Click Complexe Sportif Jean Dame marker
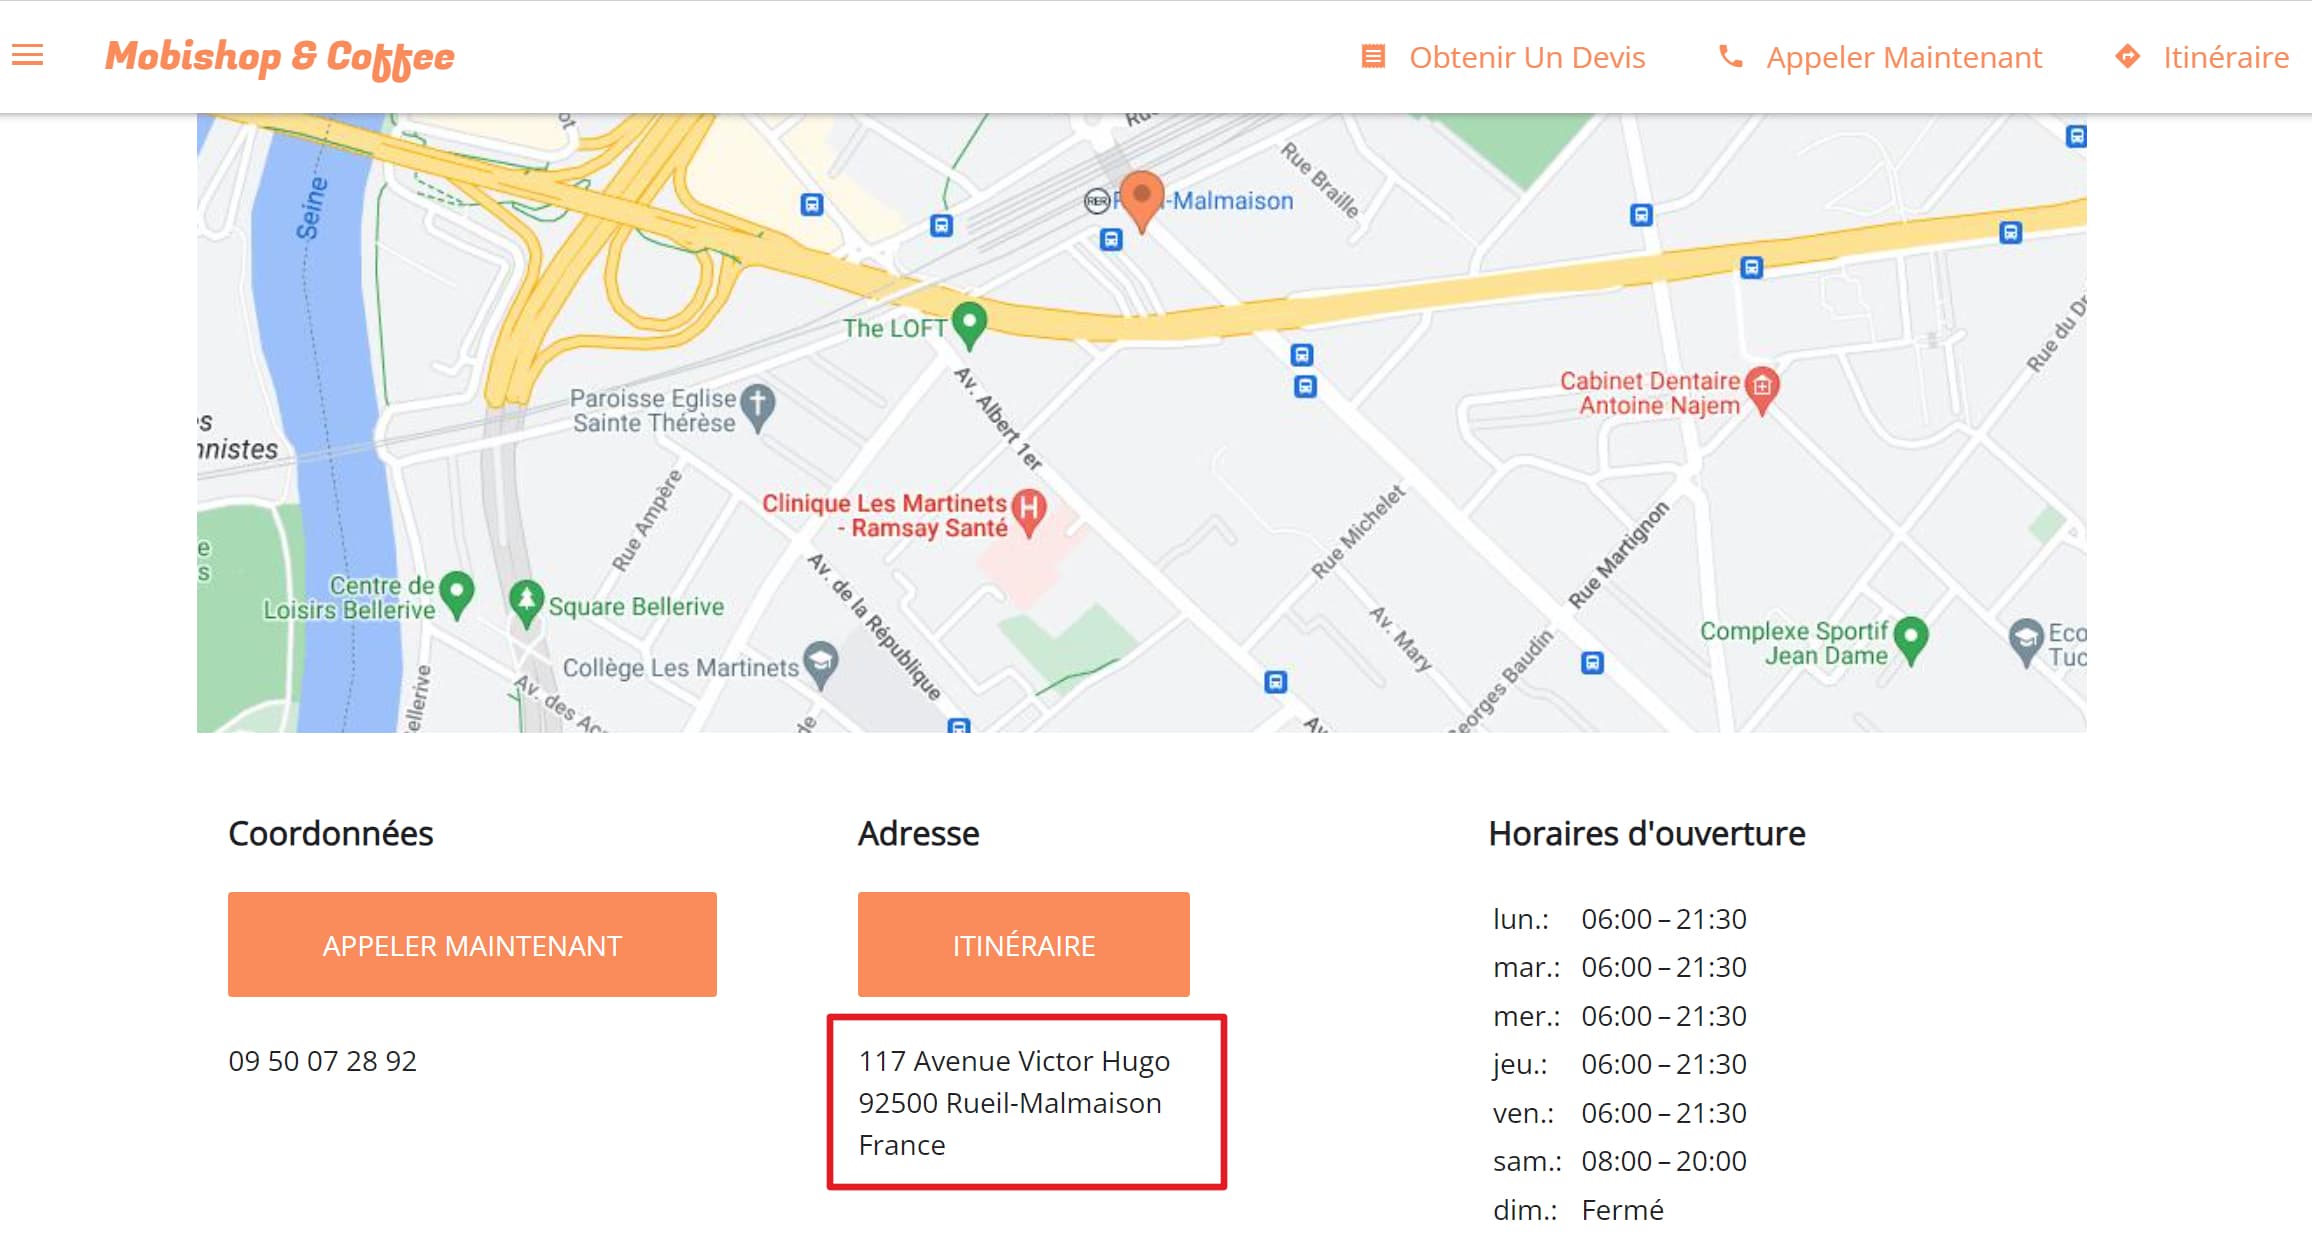2312x1243 pixels. (x=1911, y=640)
